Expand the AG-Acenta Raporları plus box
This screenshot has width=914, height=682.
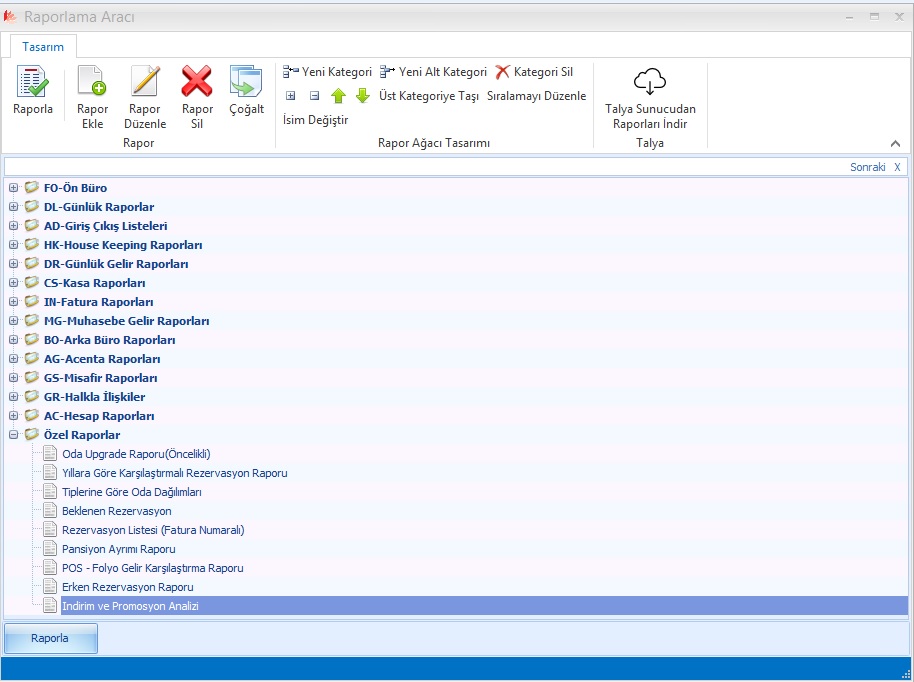click(13, 359)
